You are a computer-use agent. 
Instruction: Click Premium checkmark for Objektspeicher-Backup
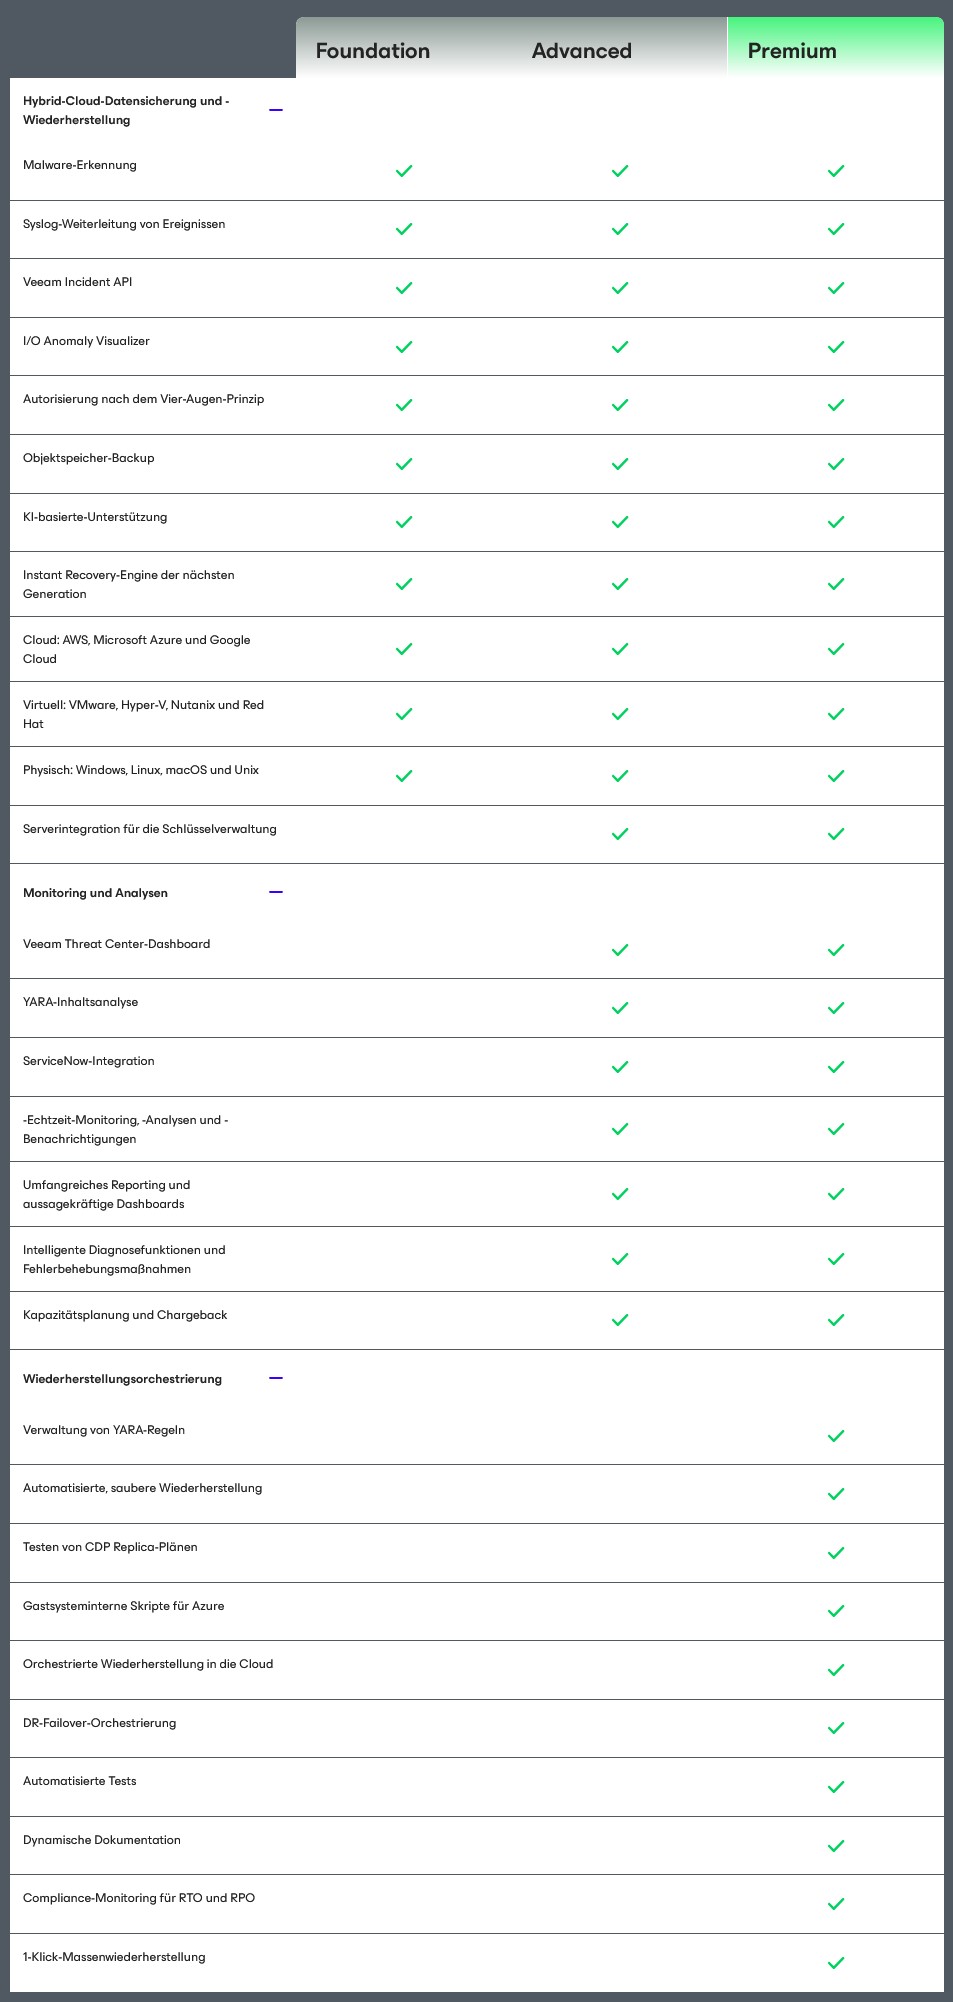coord(836,464)
